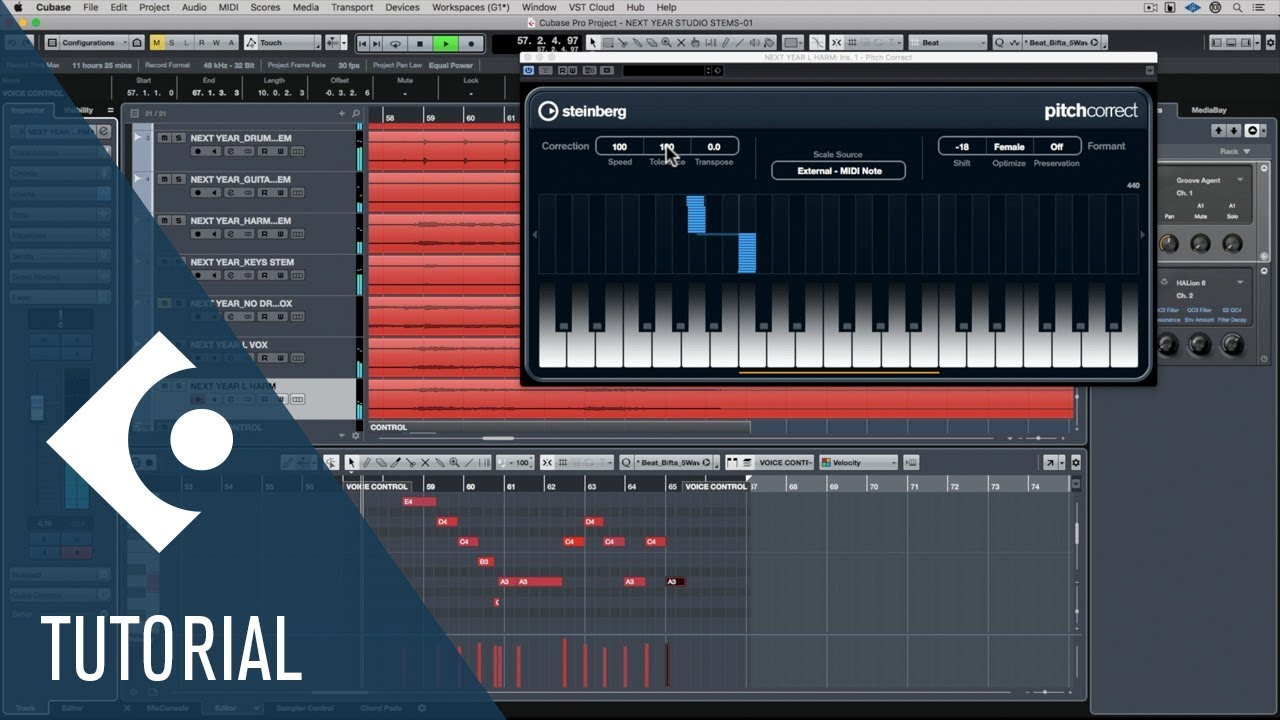Open the Cubase menu
This screenshot has width=1280, height=720.
coord(53,7)
